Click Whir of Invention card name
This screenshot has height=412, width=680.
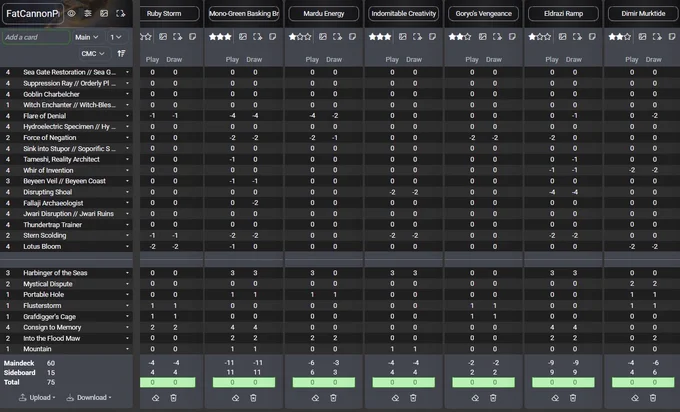(48, 170)
